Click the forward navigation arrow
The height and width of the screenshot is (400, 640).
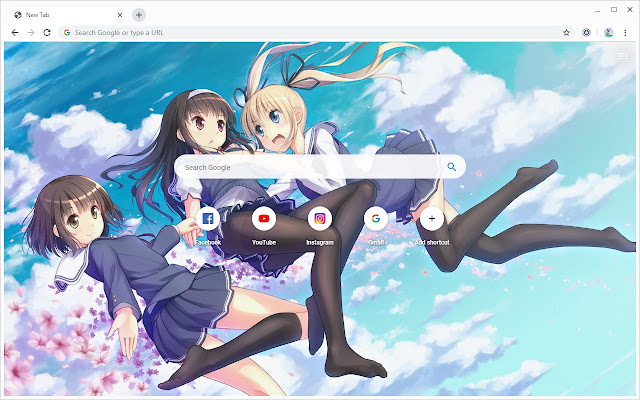tap(31, 33)
